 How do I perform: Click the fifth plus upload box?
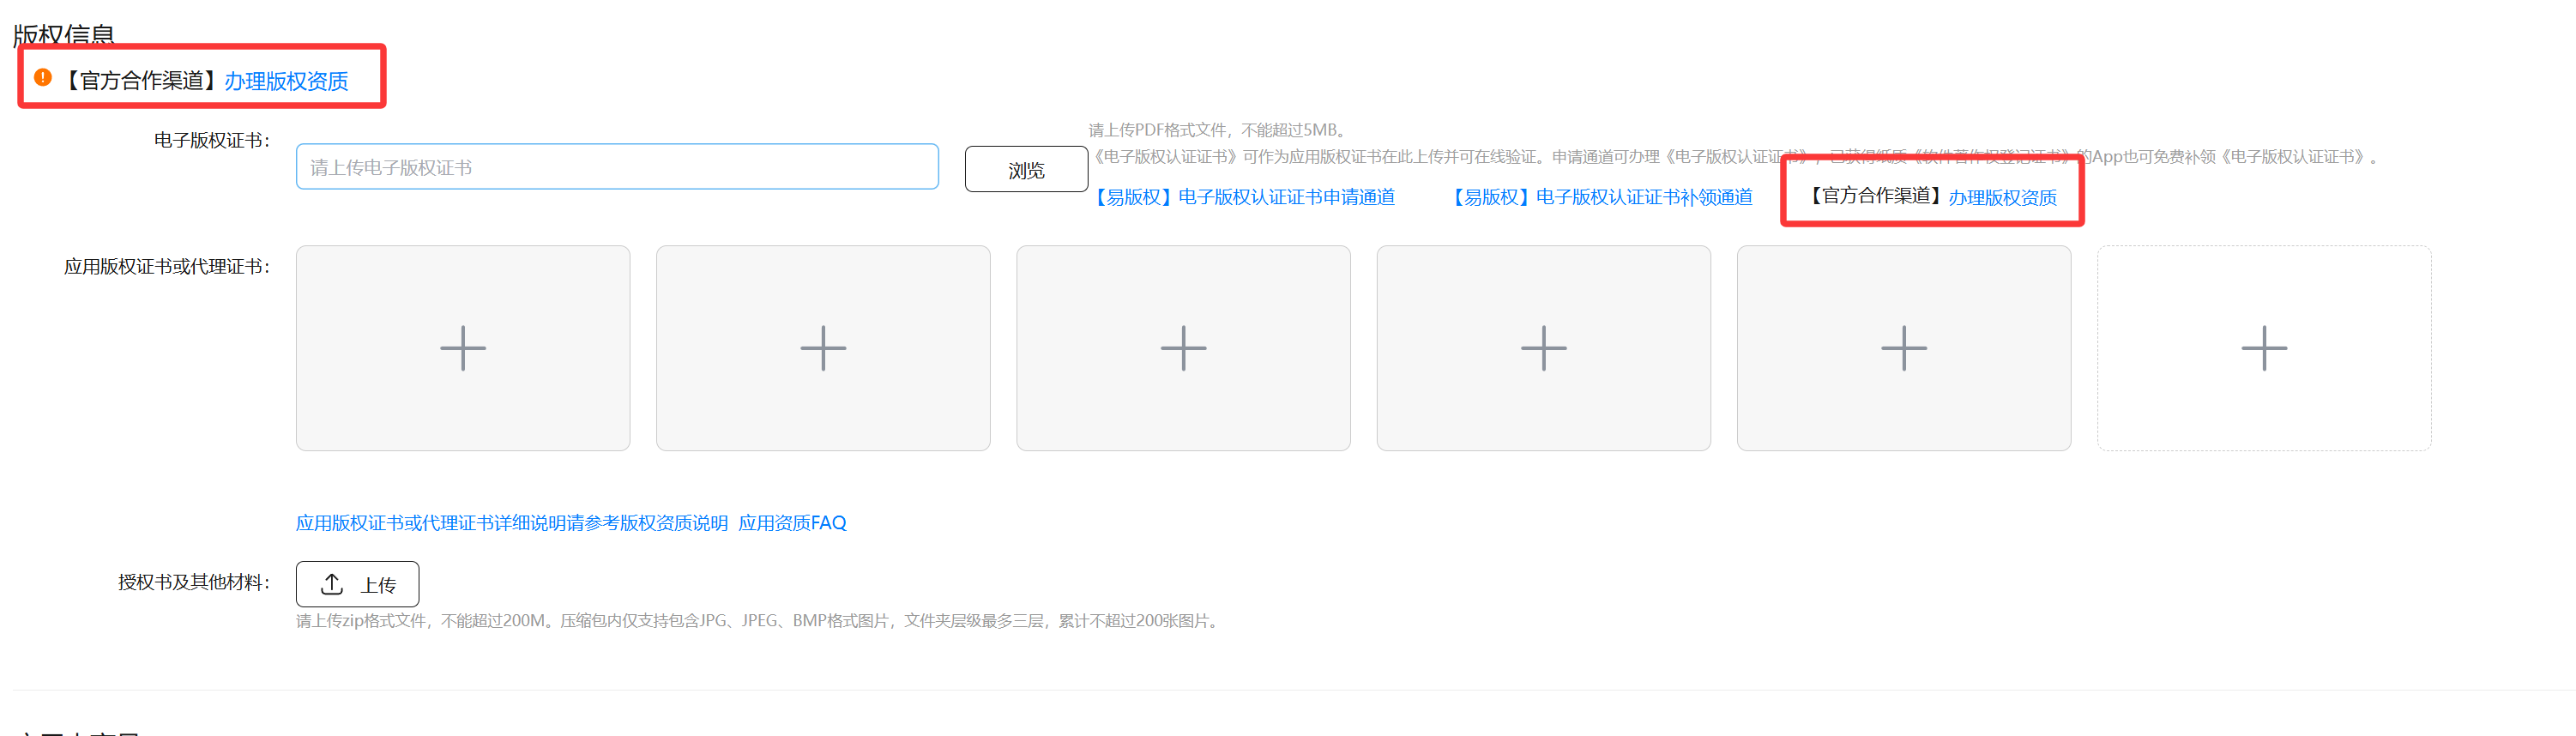(1903, 348)
